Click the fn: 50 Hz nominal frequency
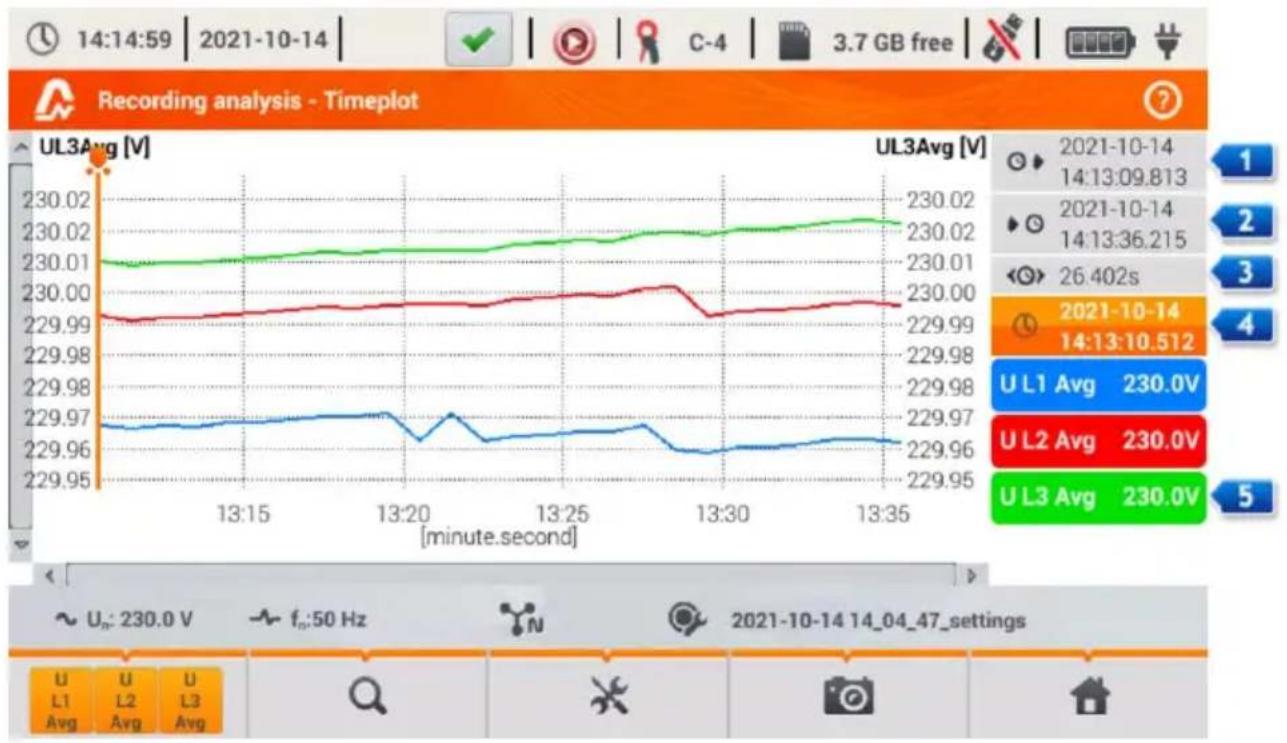The height and width of the screenshot is (743, 1287). [x=308, y=621]
